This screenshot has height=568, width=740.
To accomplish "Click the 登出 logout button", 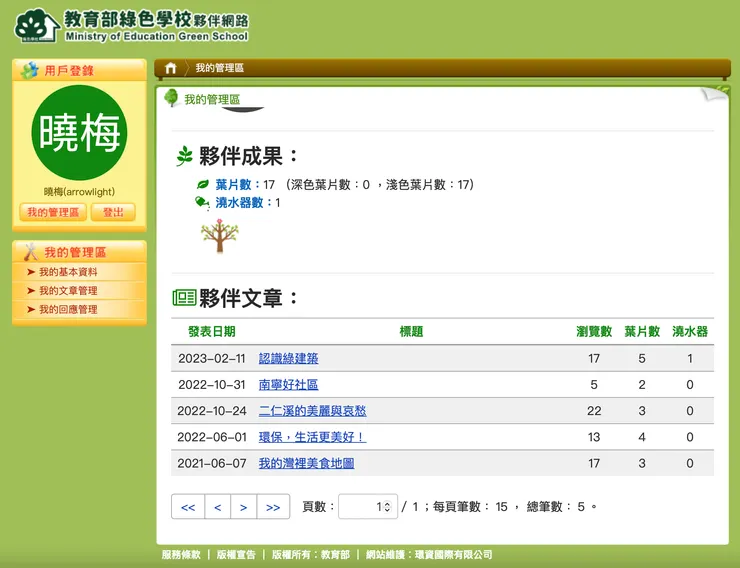I will pyautogui.click(x=113, y=212).
